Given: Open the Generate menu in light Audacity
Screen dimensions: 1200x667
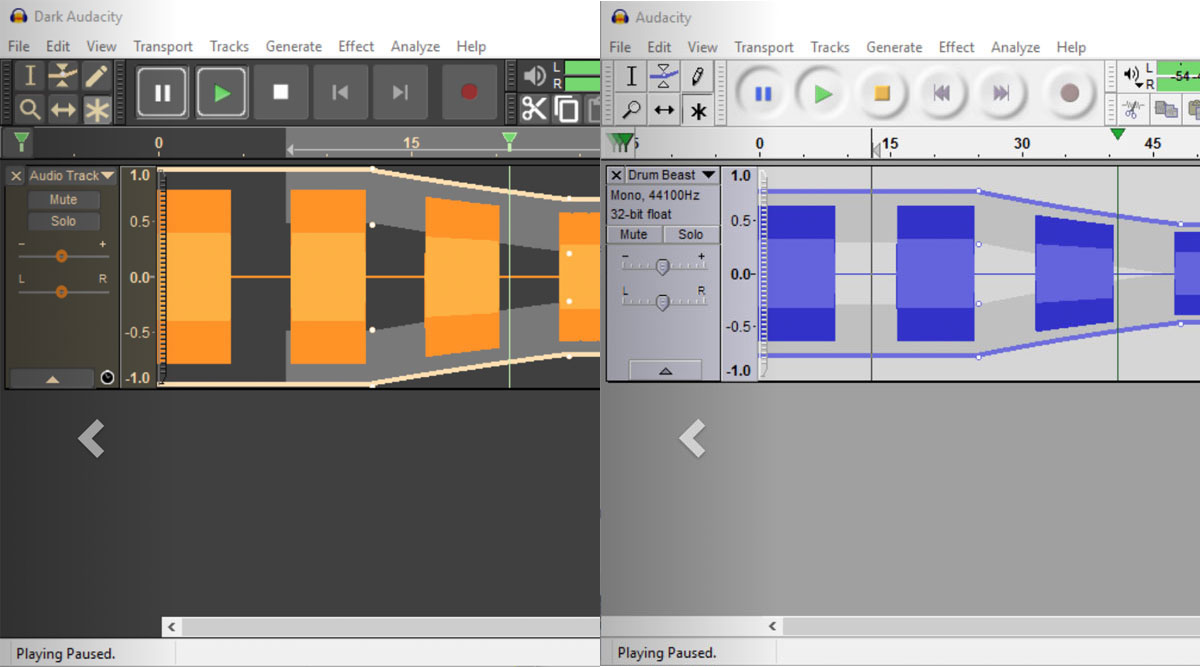Looking at the screenshot, I should click(x=894, y=47).
